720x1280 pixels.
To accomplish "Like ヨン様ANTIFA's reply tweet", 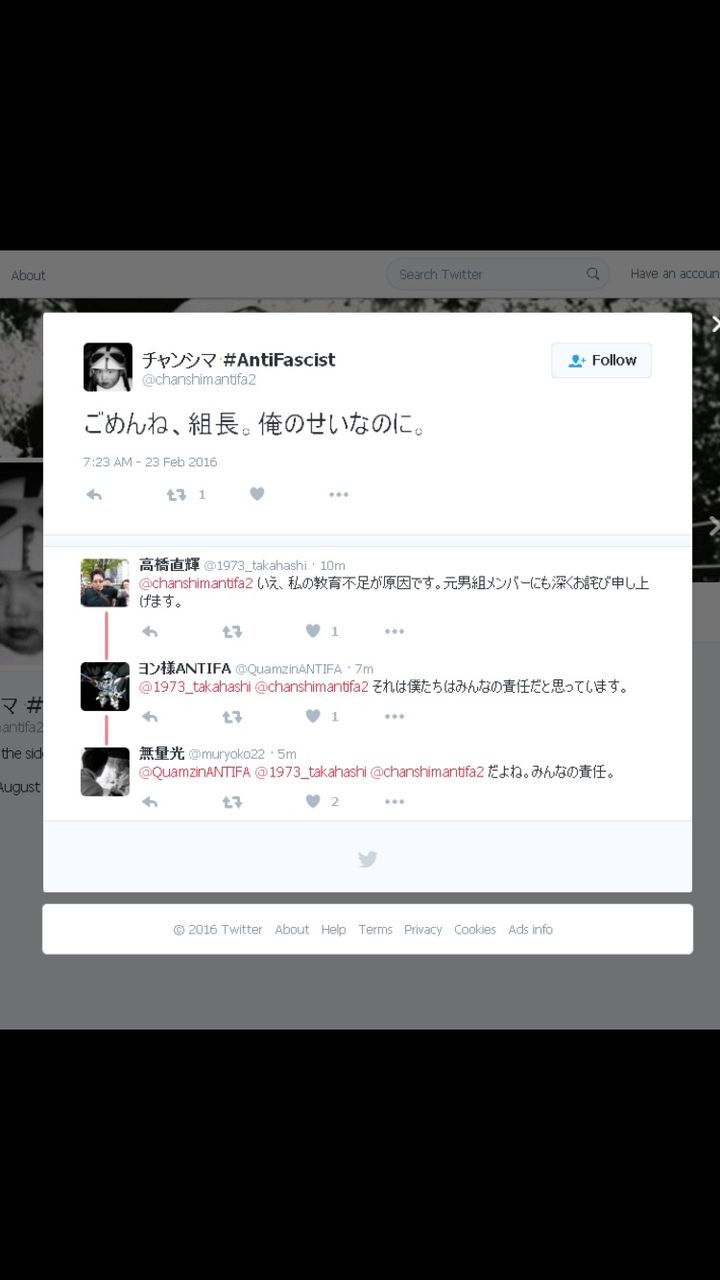I will [x=313, y=717].
